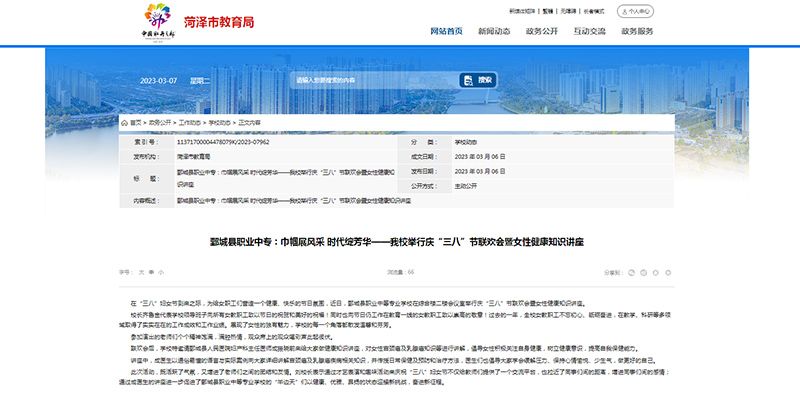Viewport: 800px width, 394px height.
Task: Go to 网站首页 tab
Action: [446, 31]
